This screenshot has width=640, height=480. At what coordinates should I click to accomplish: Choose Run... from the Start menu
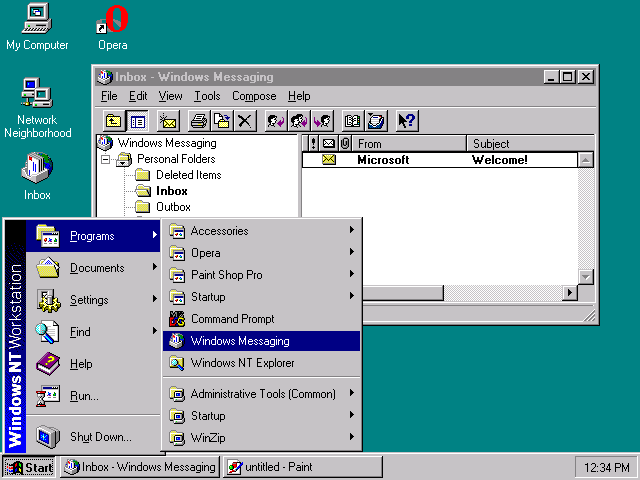93,396
